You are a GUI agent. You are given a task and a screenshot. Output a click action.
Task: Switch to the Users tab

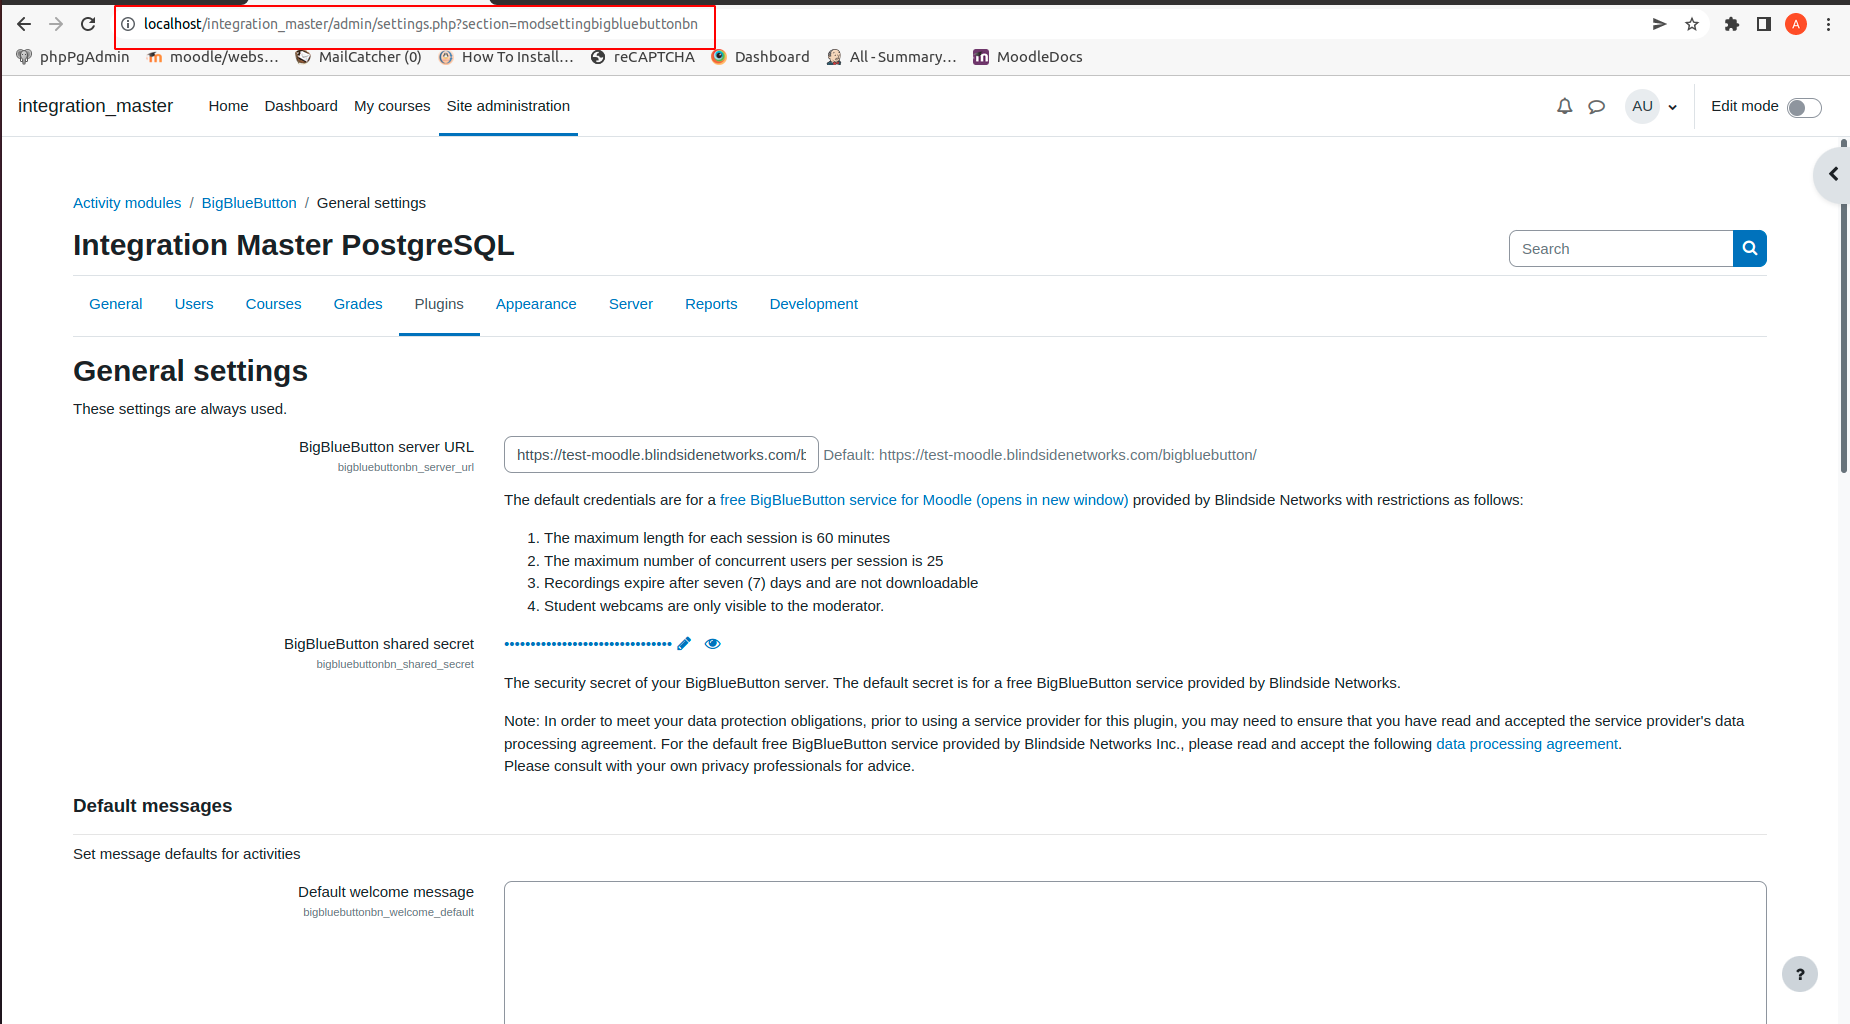point(194,304)
